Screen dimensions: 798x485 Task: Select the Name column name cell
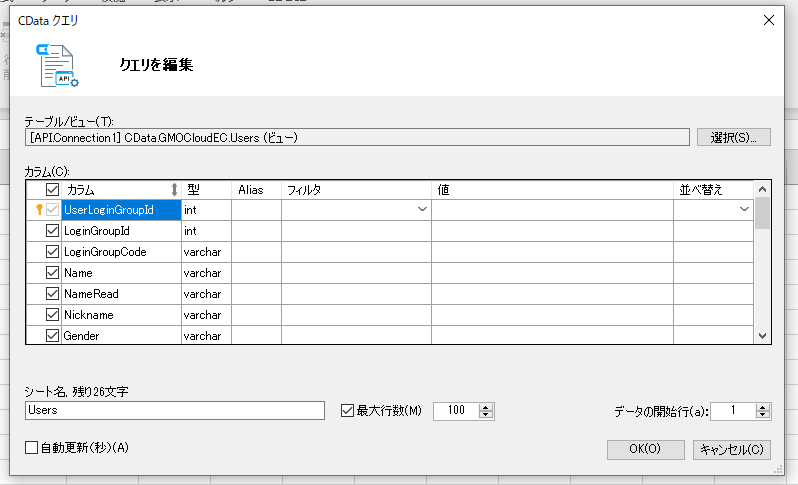(121, 273)
